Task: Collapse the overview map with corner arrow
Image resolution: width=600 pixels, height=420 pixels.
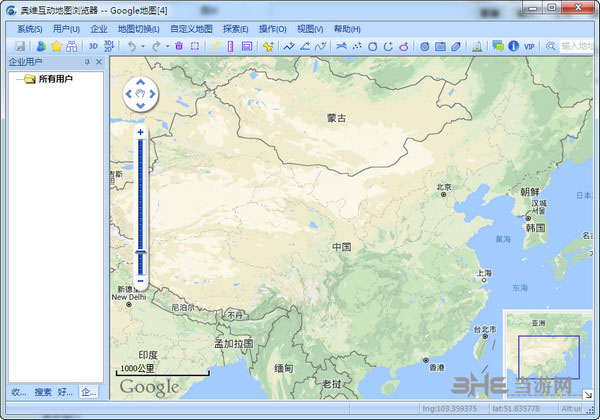Action: coord(588,394)
